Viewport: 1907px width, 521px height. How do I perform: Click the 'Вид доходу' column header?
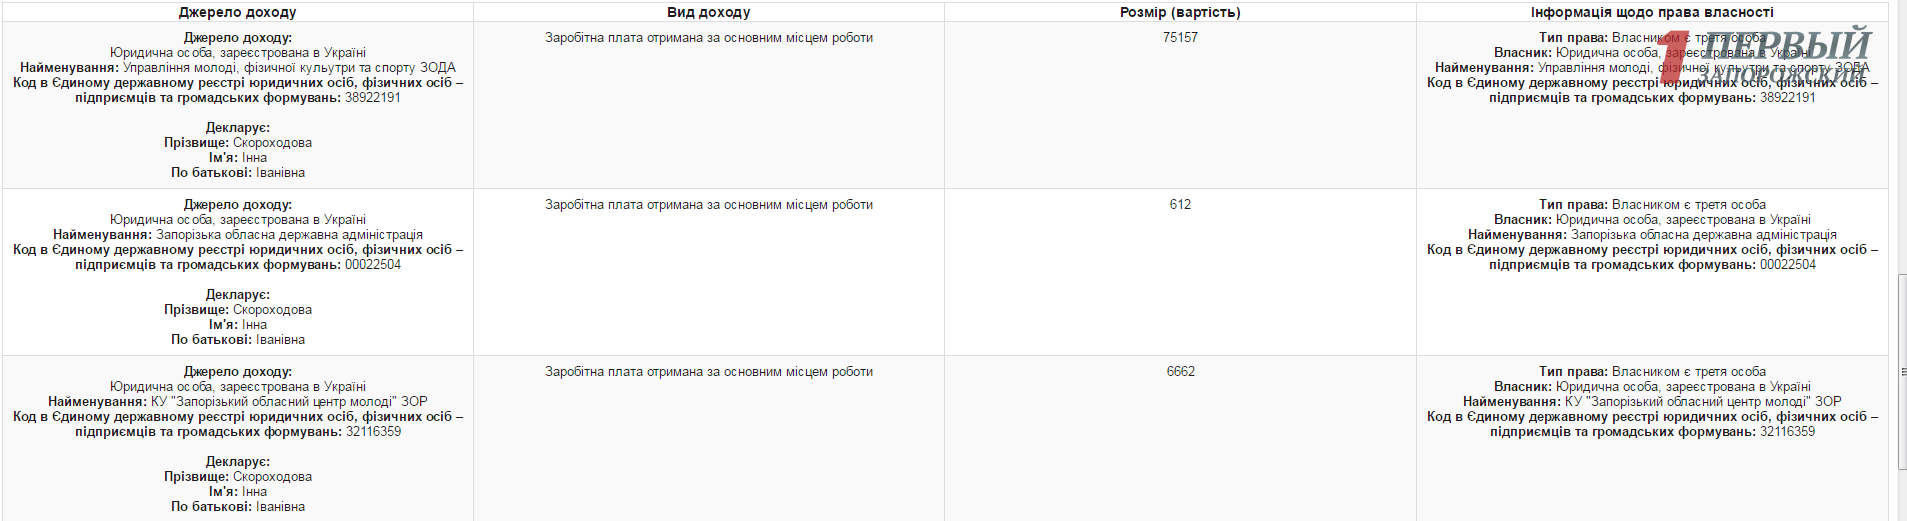pyautogui.click(x=708, y=12)
